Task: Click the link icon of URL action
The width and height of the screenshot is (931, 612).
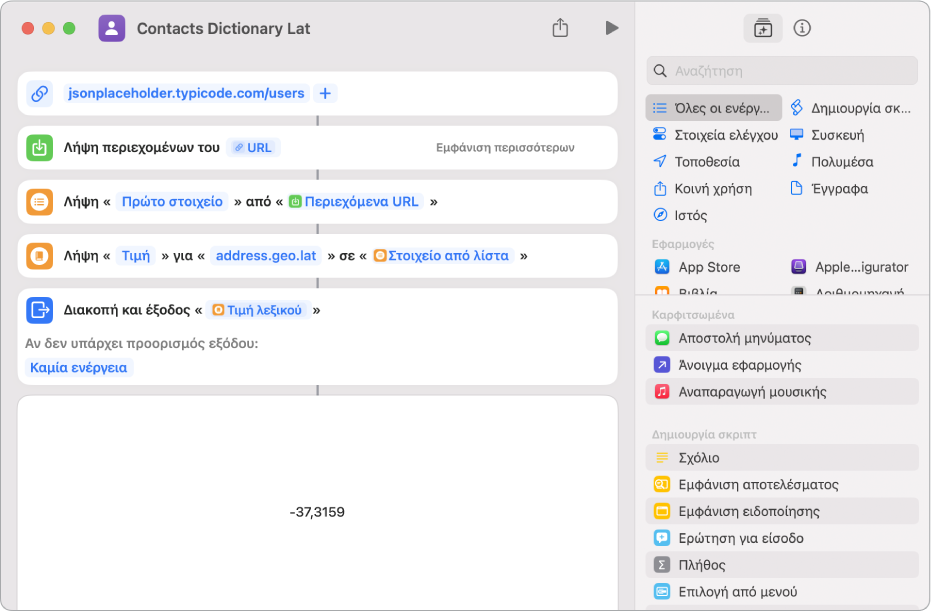Action: (40, 93)
